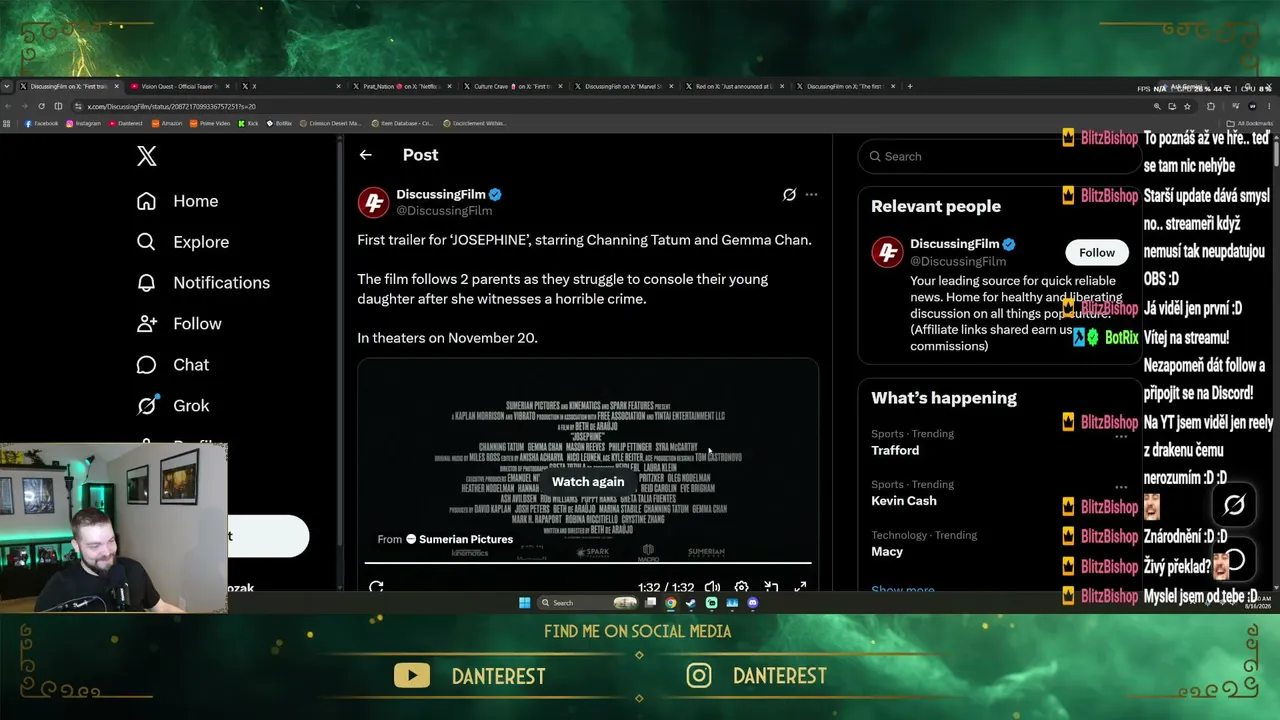Open Home from the X sidebar
The image size is (1280, 720).
[x=178, y=201]
